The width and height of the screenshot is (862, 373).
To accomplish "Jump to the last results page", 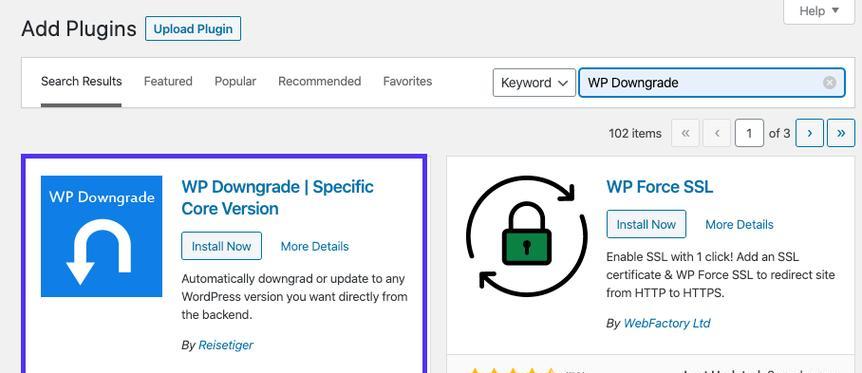I will tap(841, 133).
